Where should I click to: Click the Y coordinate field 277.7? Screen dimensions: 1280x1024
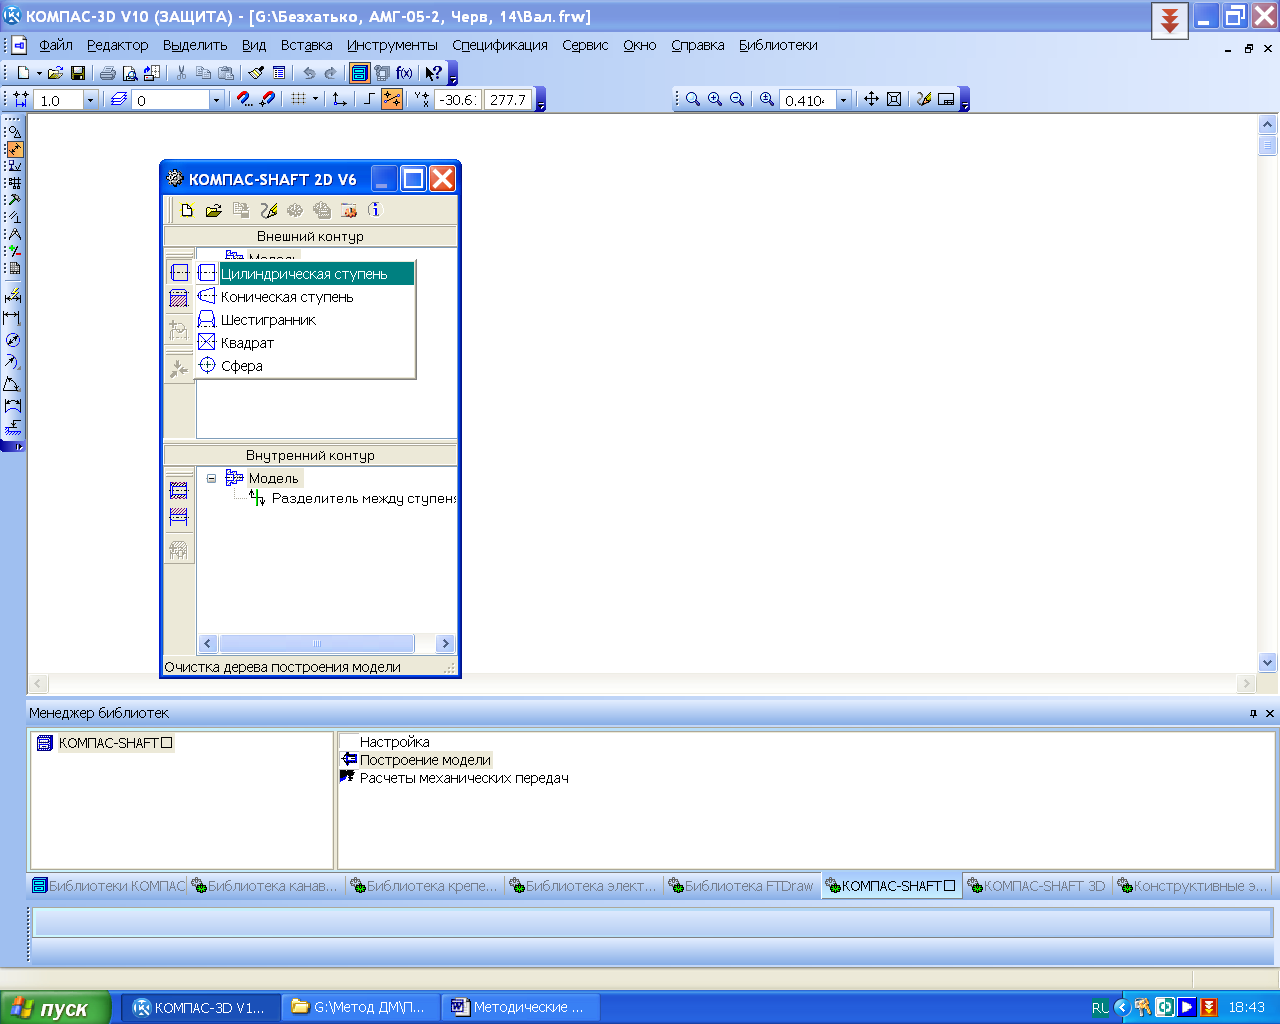pos(509,100)
